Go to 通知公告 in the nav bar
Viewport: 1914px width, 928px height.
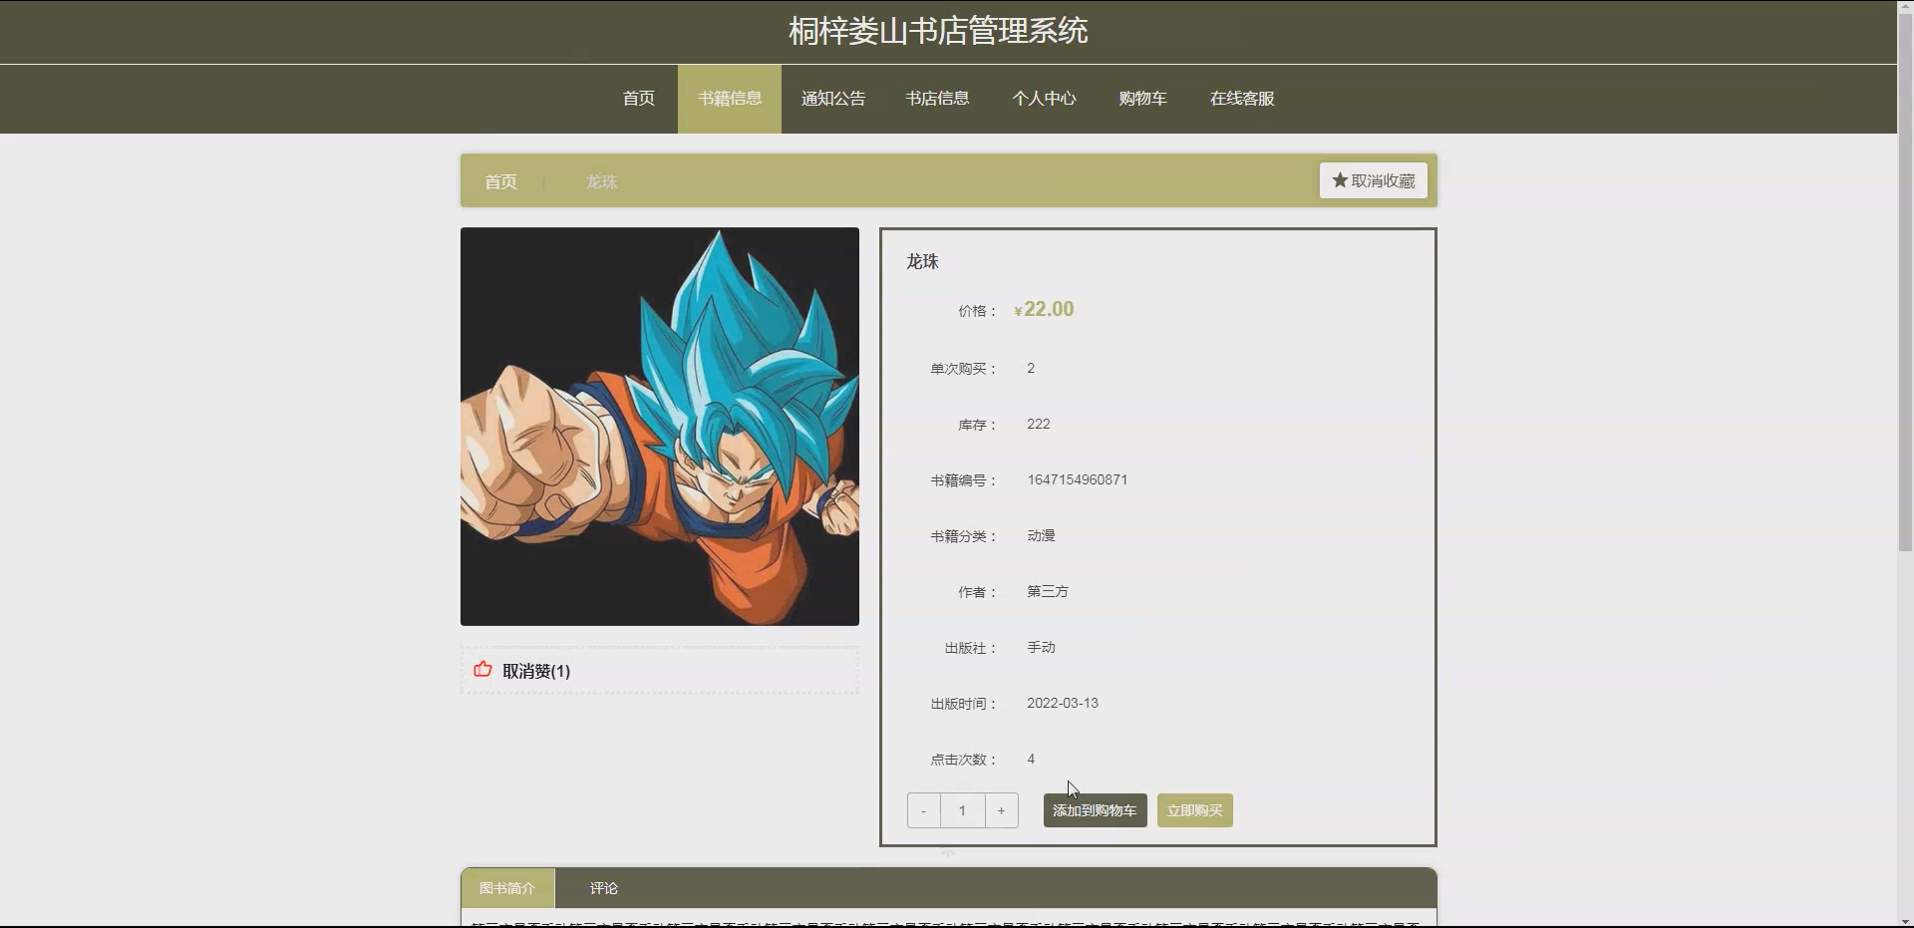833,99
